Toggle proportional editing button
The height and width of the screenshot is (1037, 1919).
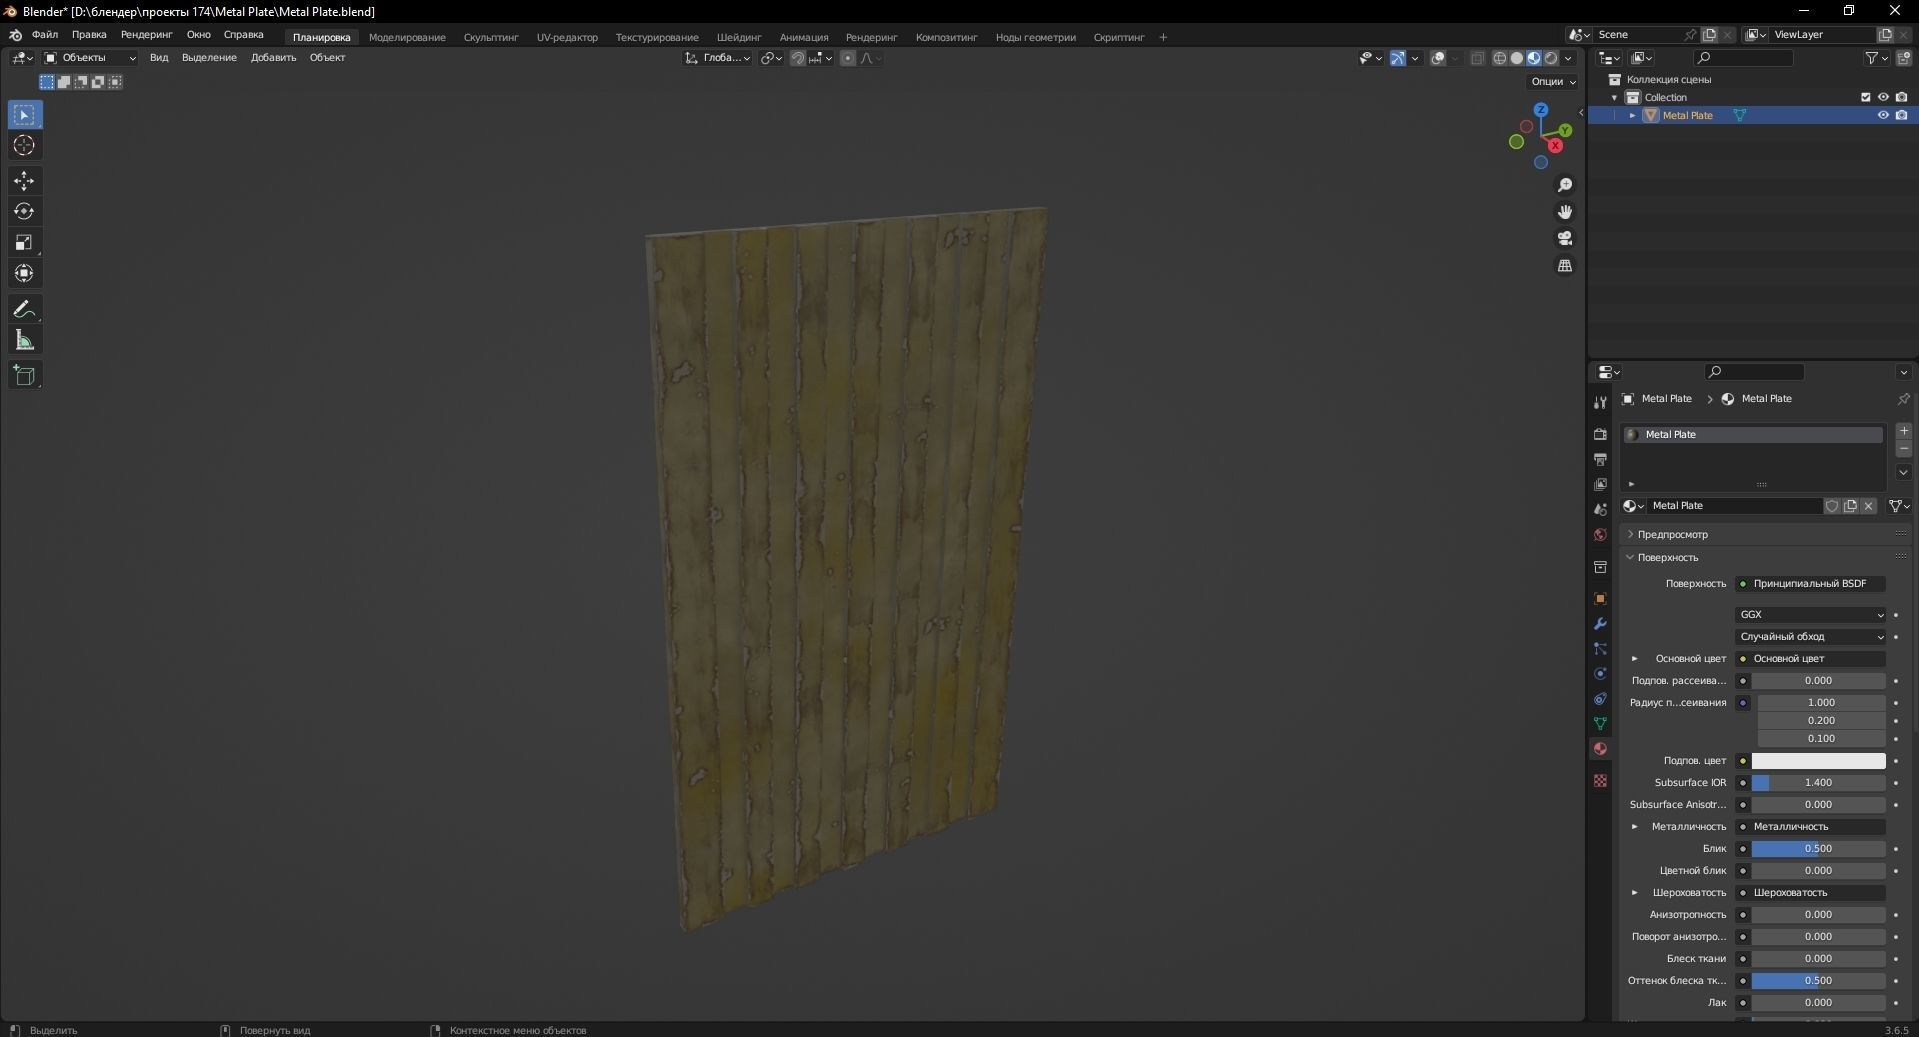848,58
